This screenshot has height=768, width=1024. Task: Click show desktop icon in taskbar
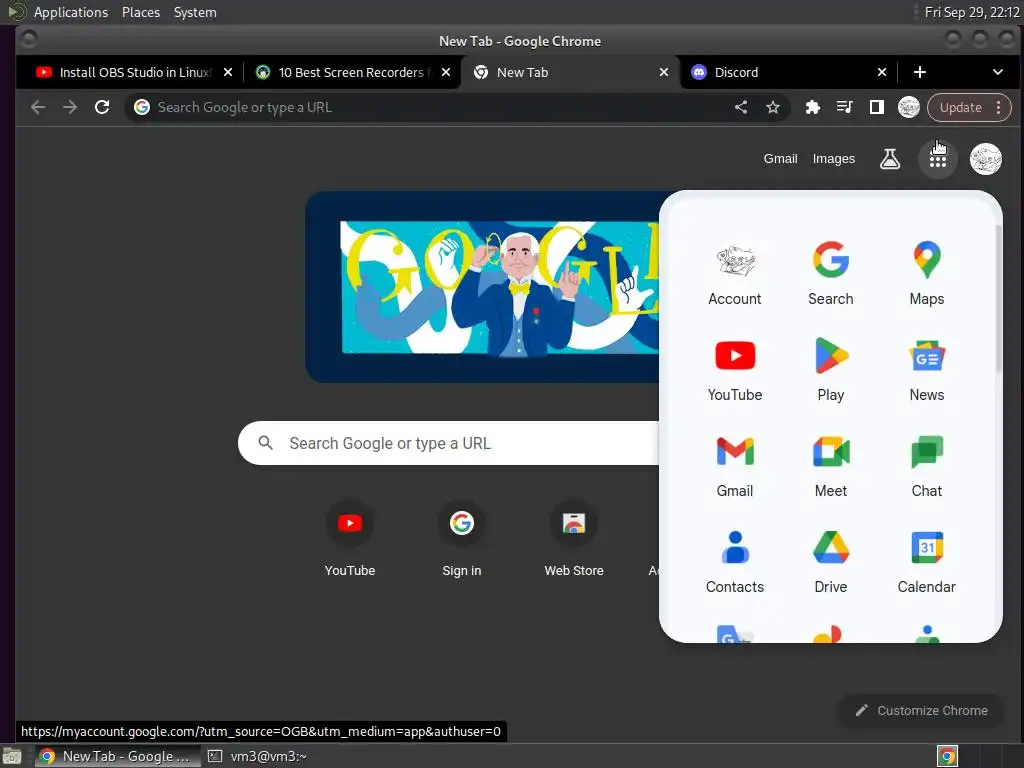coord(12,756)
